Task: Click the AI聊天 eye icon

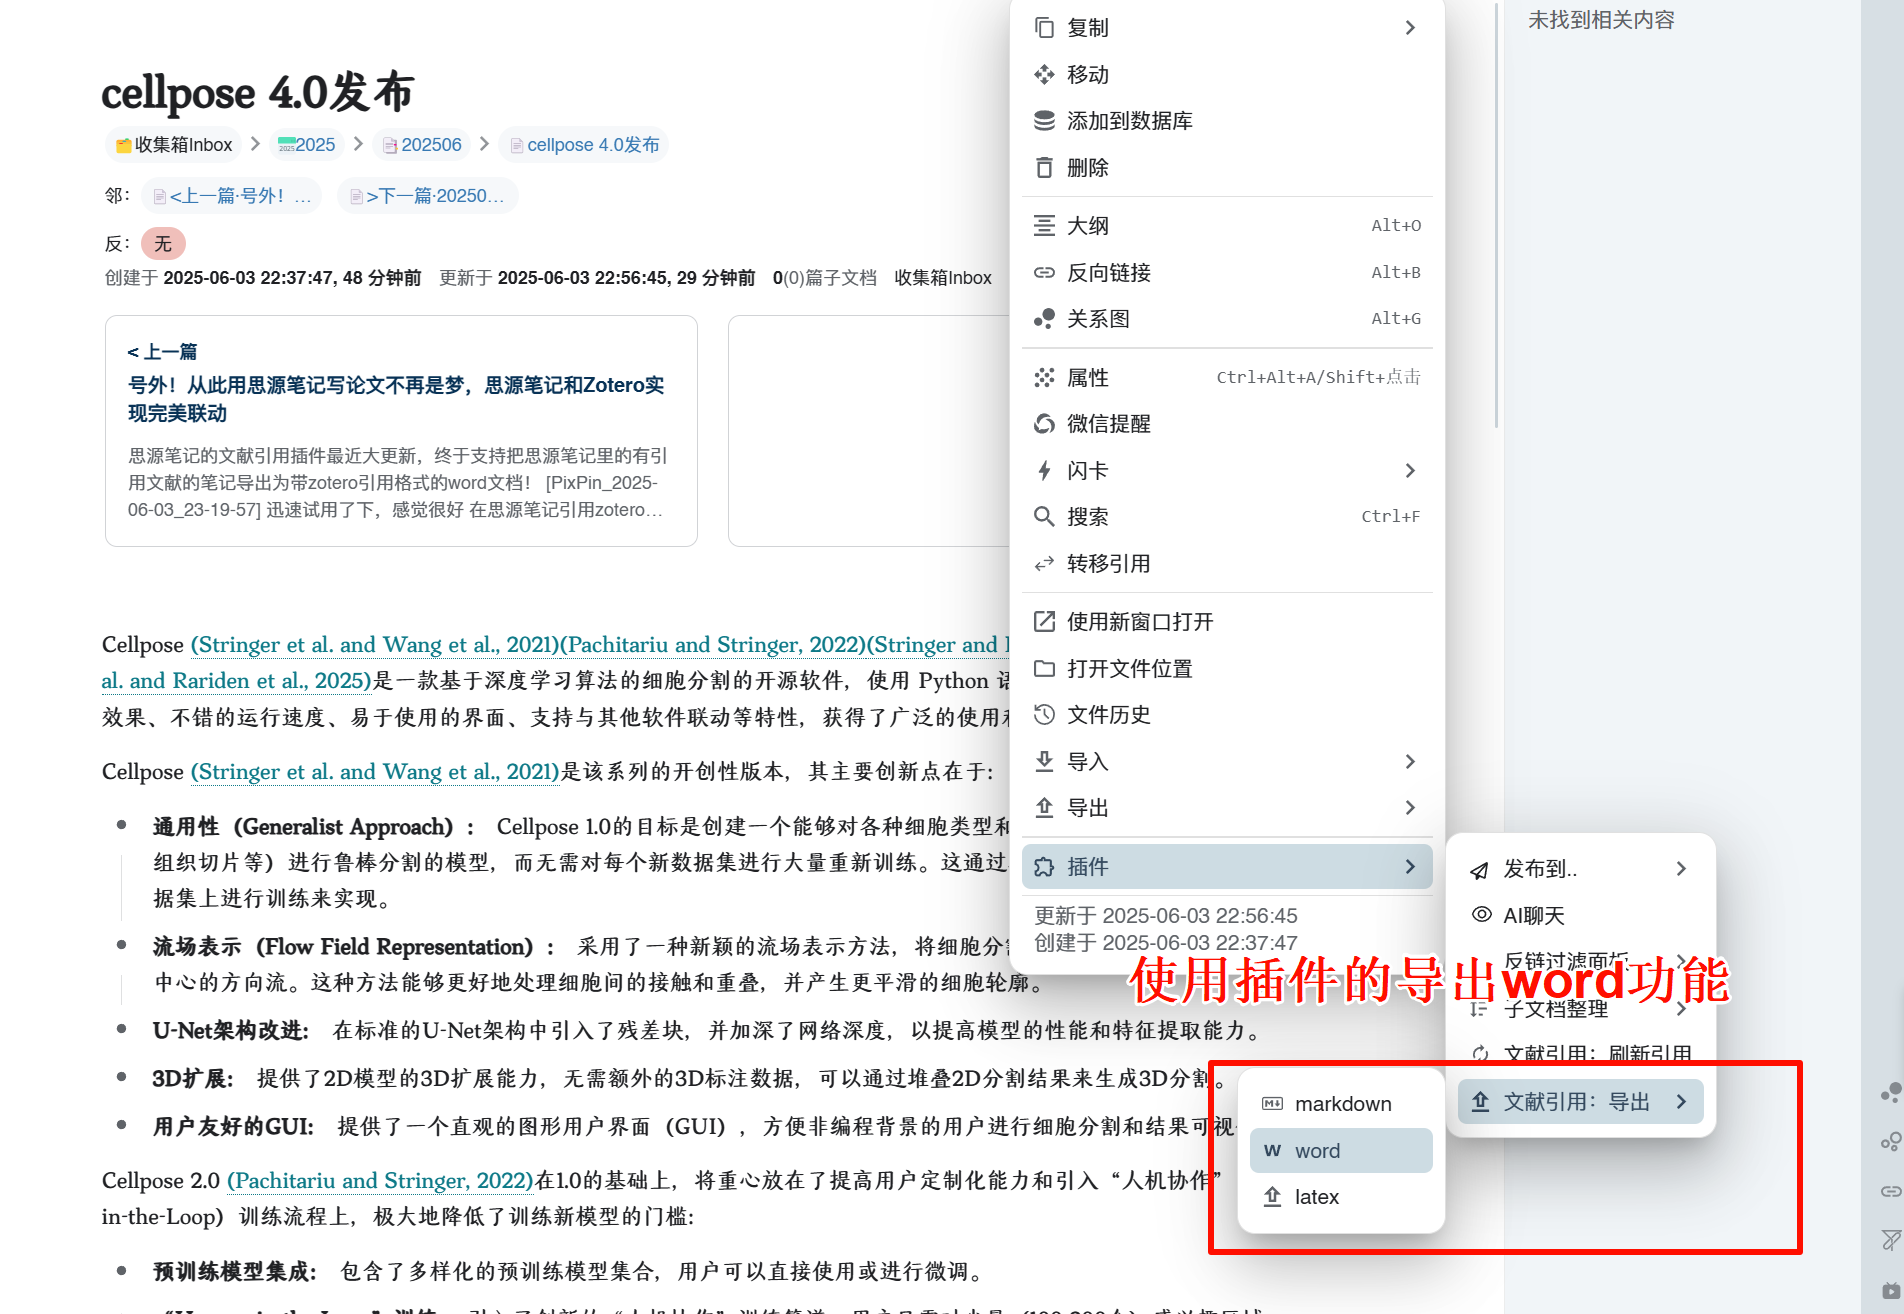Action: (x=1481, y=915)
